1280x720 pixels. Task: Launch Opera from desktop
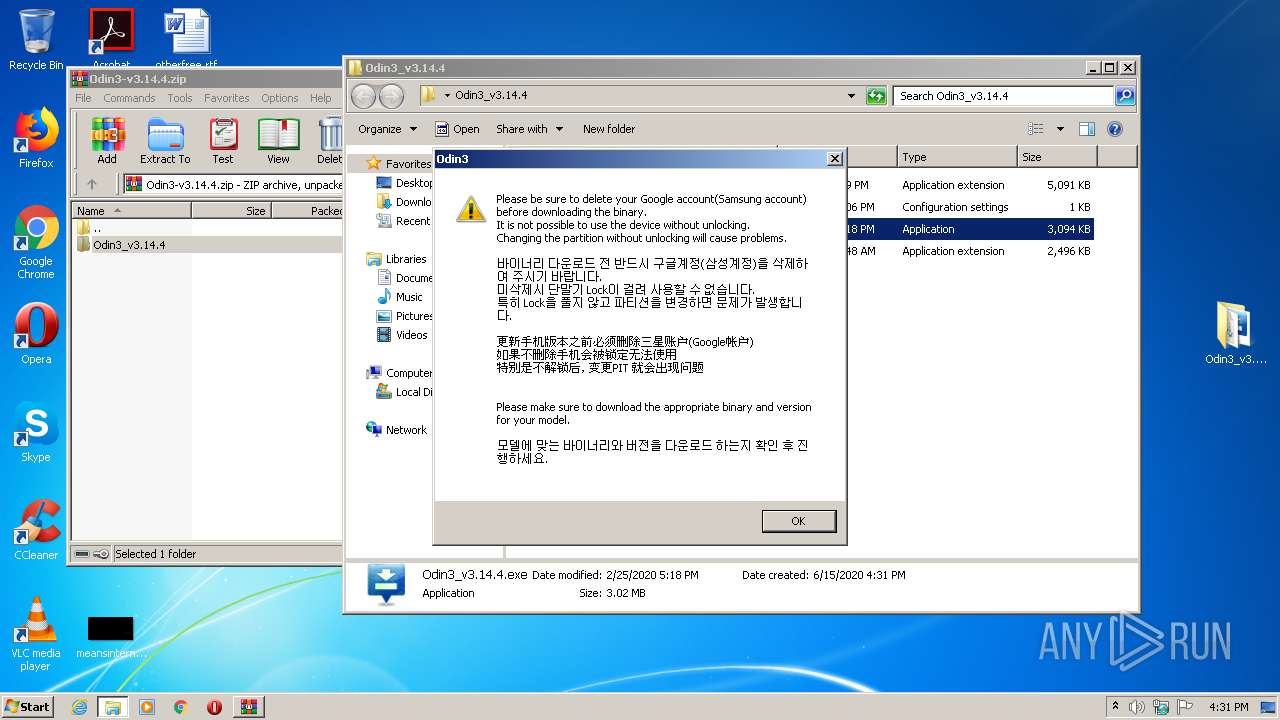36,335
